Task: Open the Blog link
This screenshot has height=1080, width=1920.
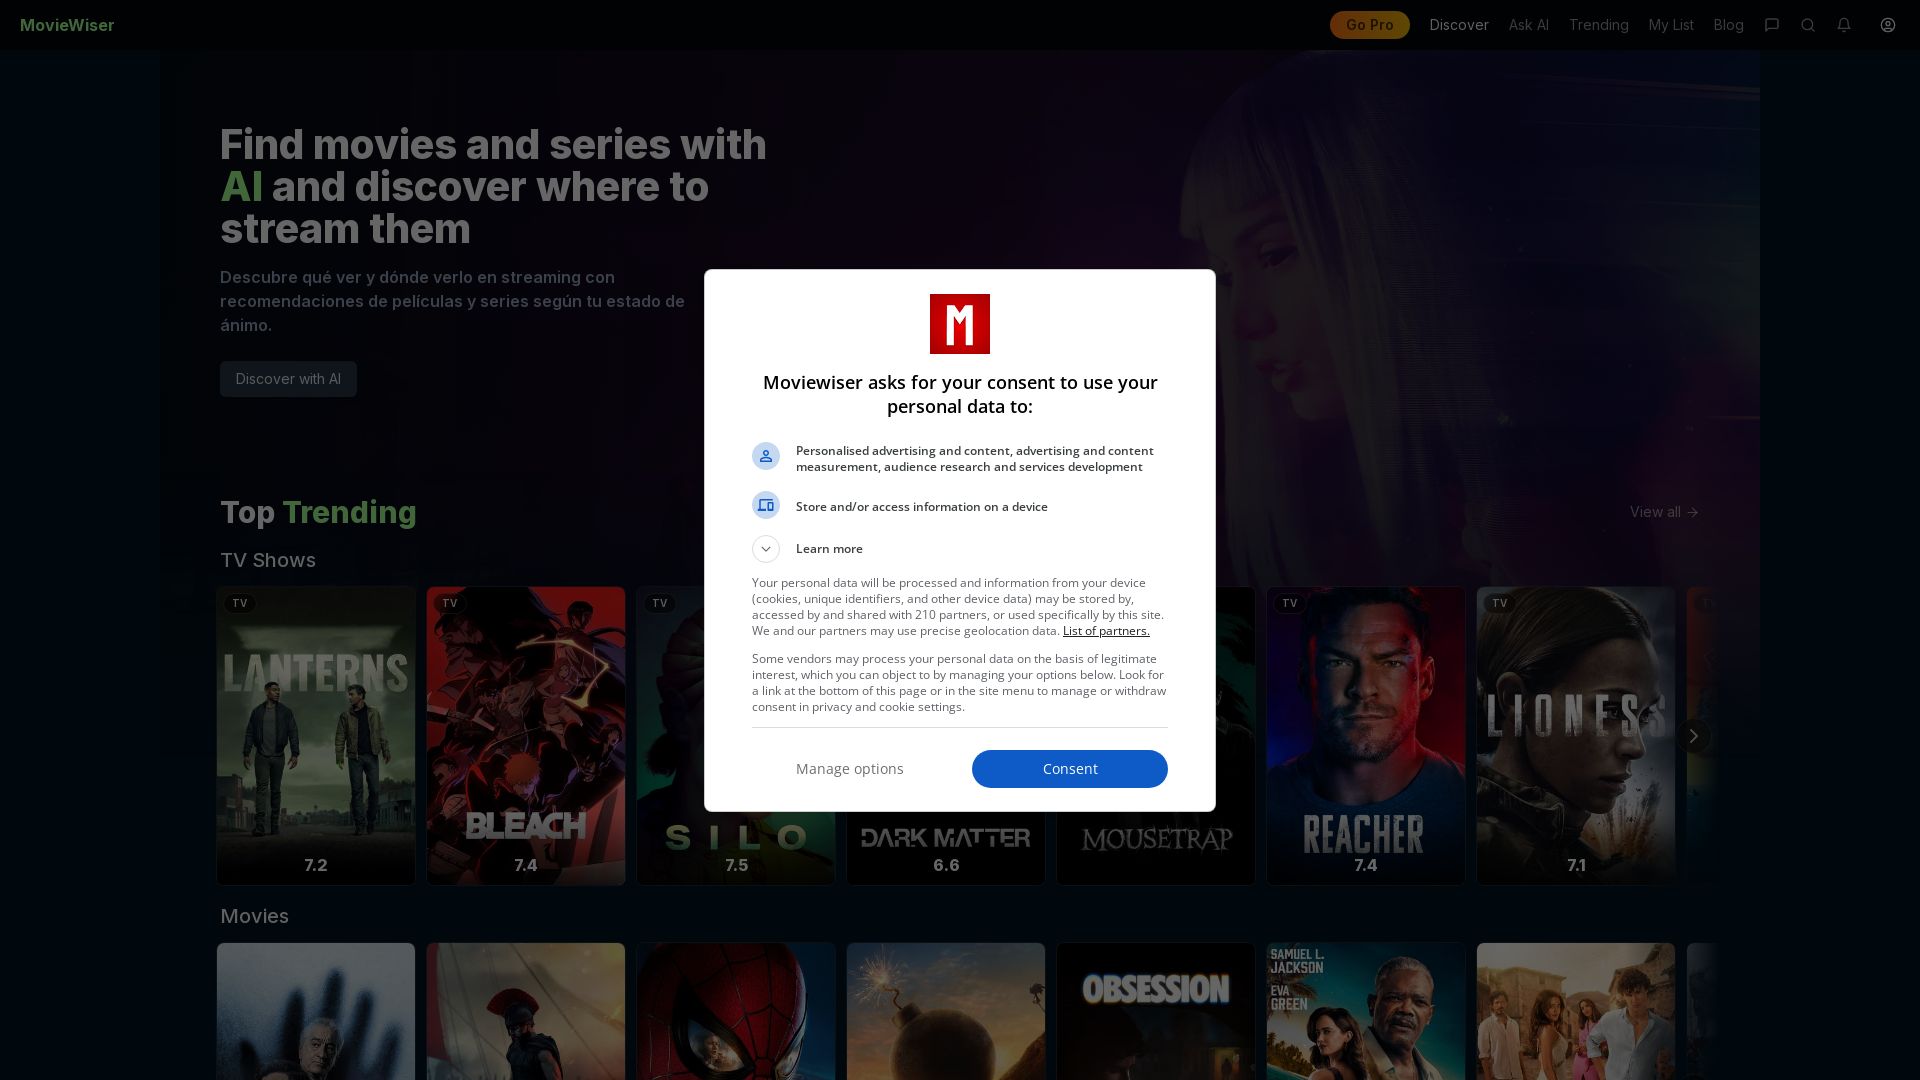Action: point(1729,25)
